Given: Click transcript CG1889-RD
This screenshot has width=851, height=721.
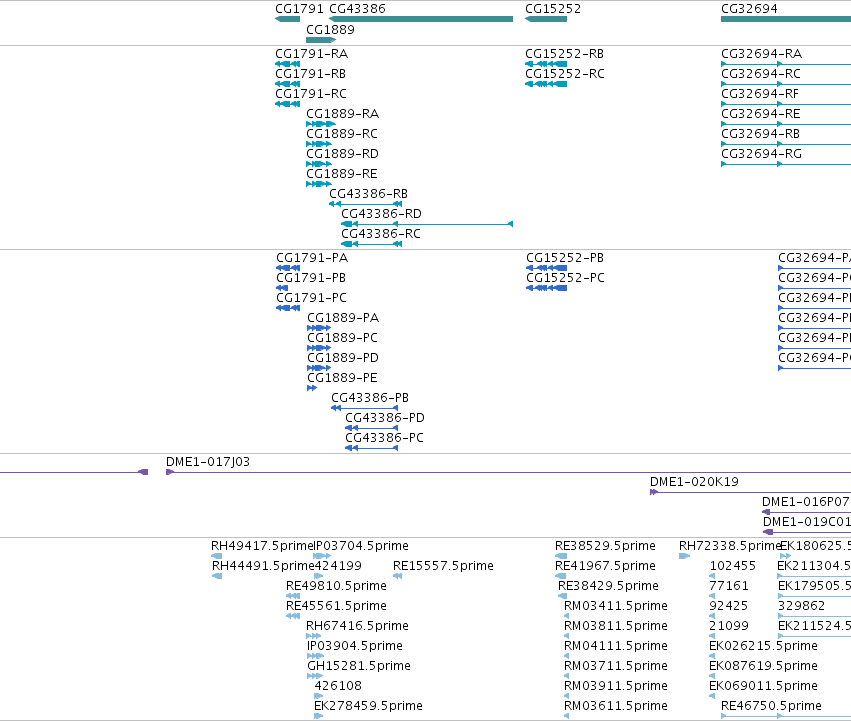Looking at the screenshot, I should point(342,154).
